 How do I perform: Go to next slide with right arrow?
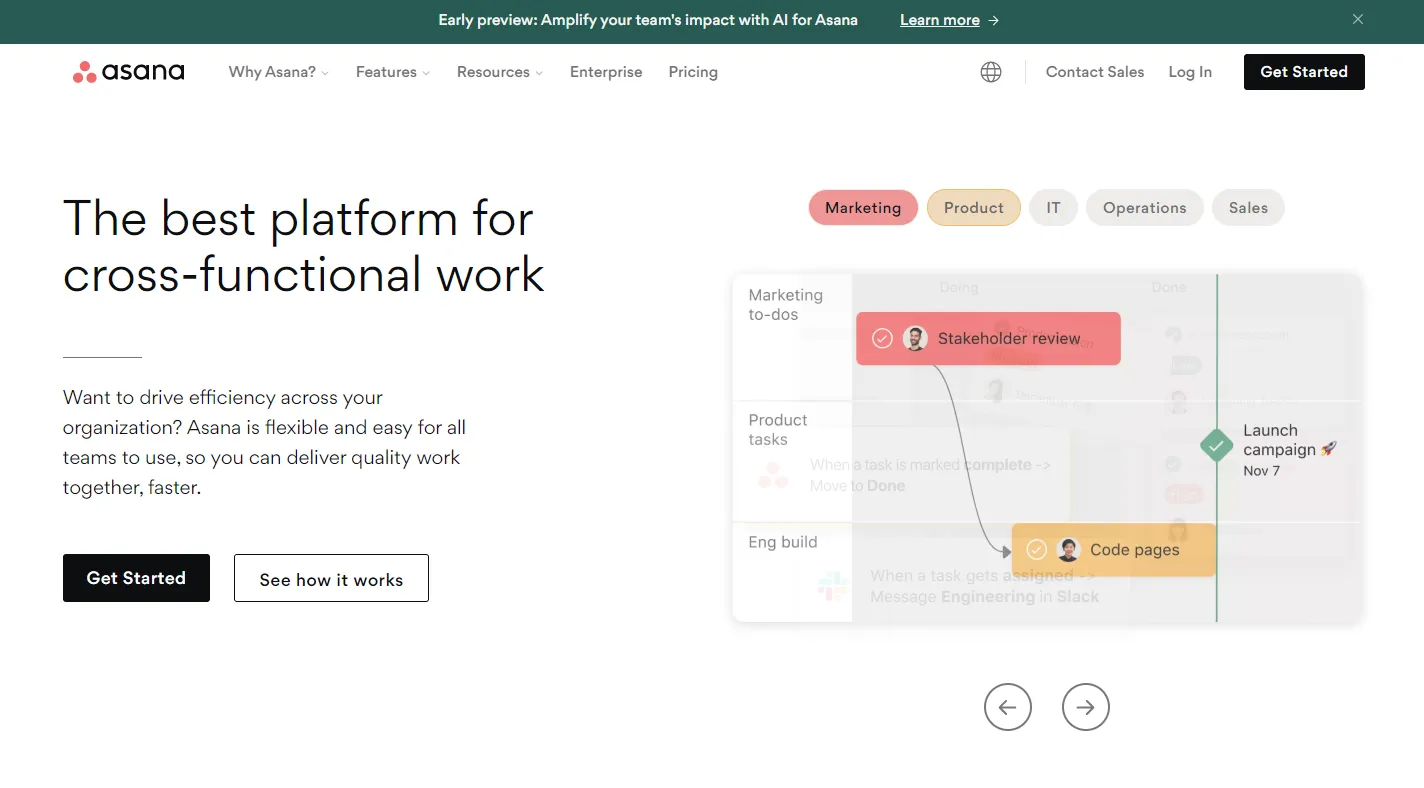[x=1085, y=707]
